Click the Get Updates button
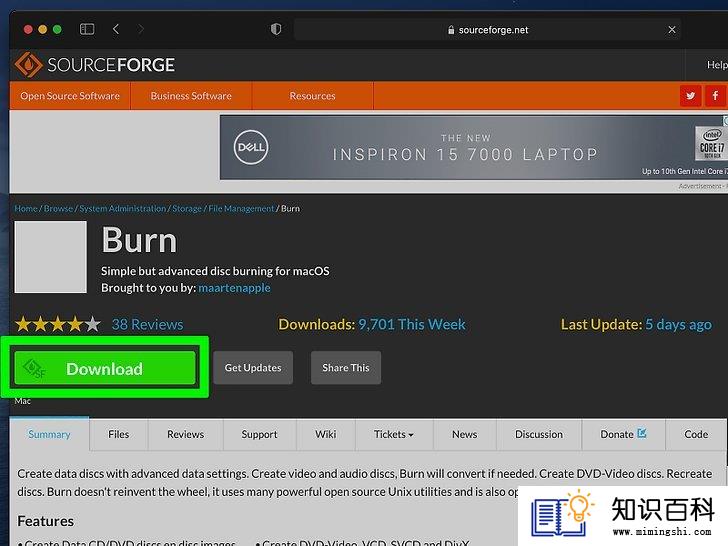Screen dimensions: 728x546 click(x=253, y=368)
